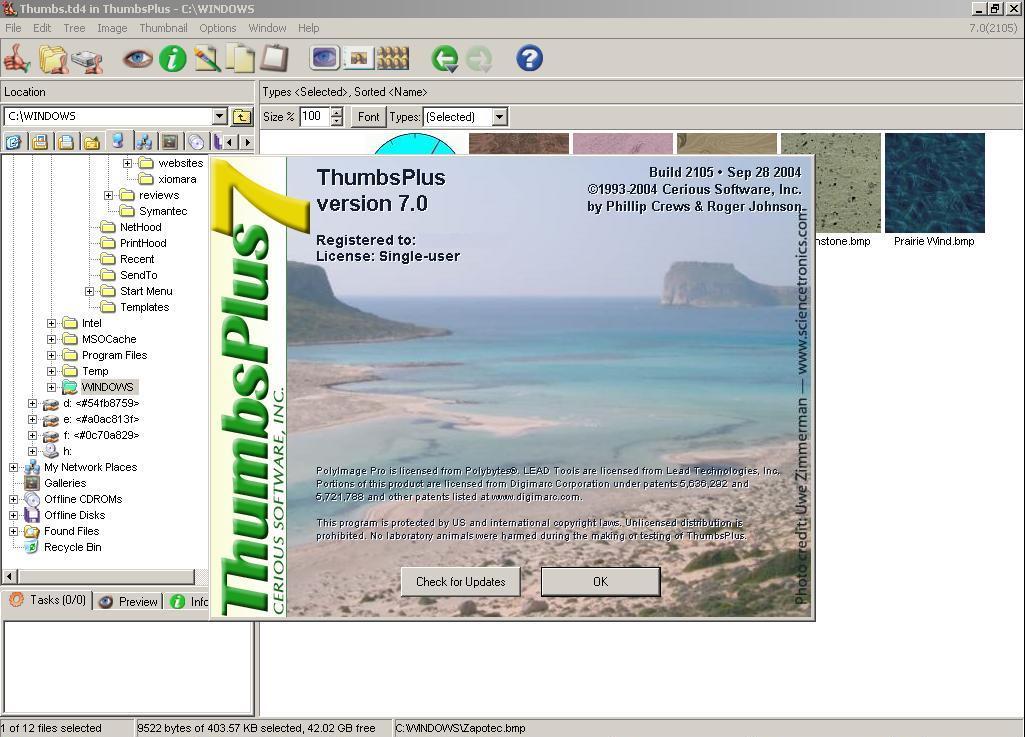This screenshot has width=1025, height=737.
Task: Select the blue computer tree tab icon
Action: (118, 141)
